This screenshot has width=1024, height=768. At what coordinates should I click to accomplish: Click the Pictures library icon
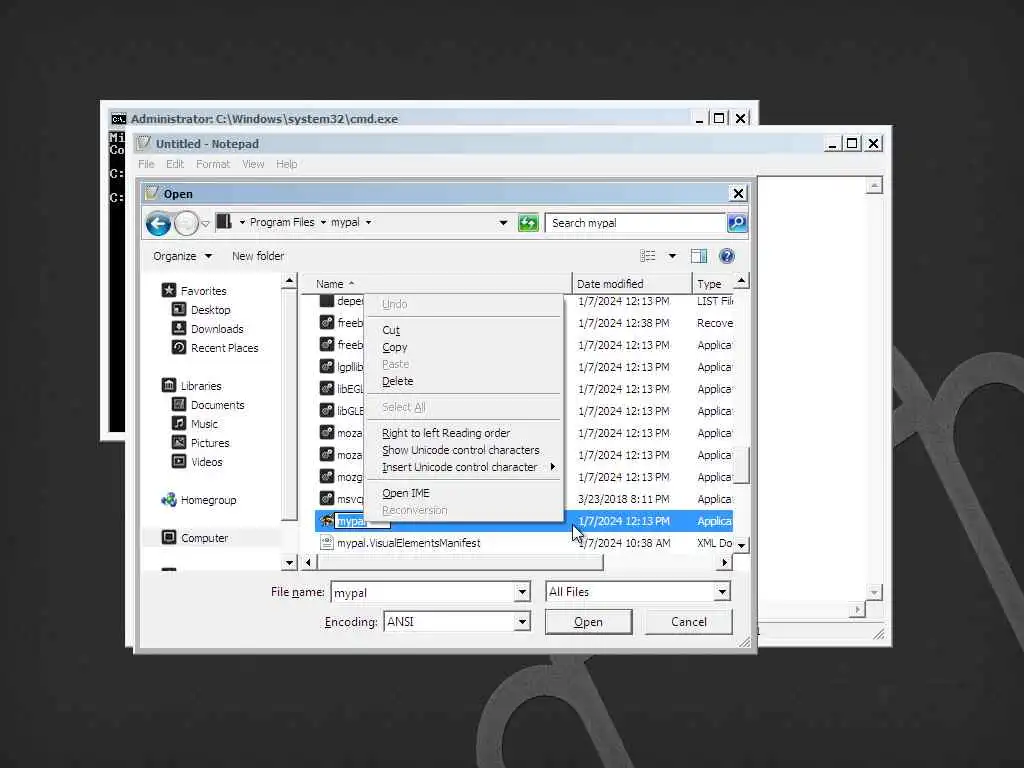(x=178, y=442)
